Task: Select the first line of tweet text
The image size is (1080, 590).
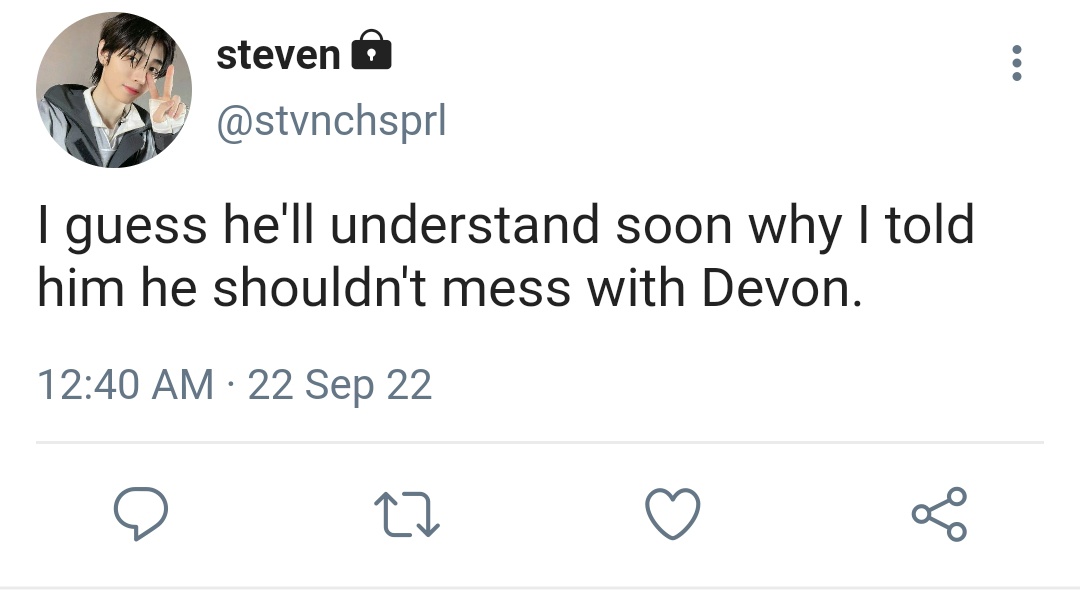Action: (x=506, y=226)
